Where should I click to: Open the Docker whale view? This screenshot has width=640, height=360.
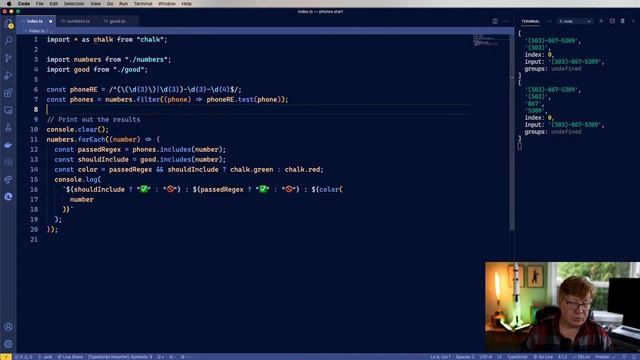pyautogui.click(x=8, y=145)
